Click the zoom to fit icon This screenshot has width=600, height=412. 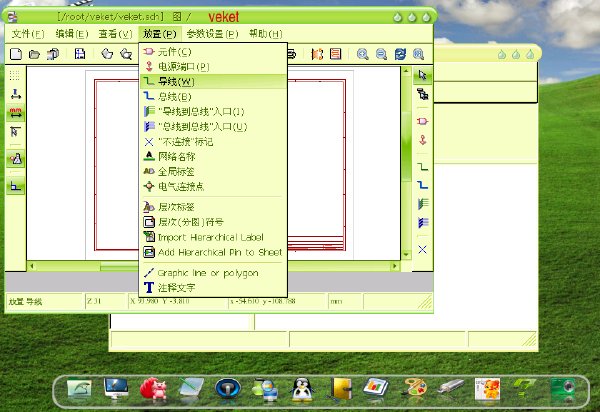[x=419, y=54]
